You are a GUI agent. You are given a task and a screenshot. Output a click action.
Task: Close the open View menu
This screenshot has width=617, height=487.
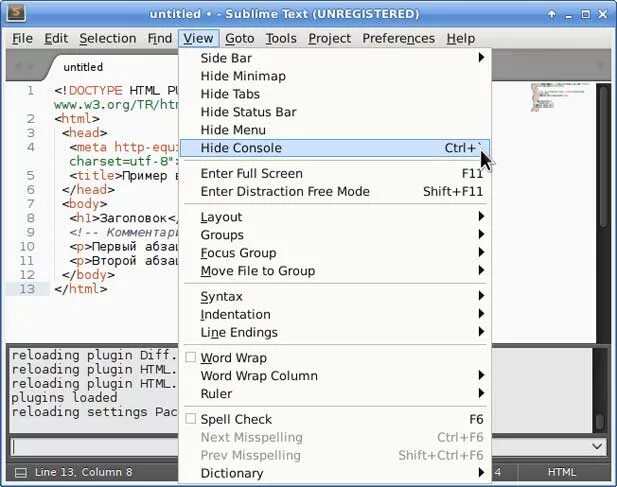tap(198, 39)
